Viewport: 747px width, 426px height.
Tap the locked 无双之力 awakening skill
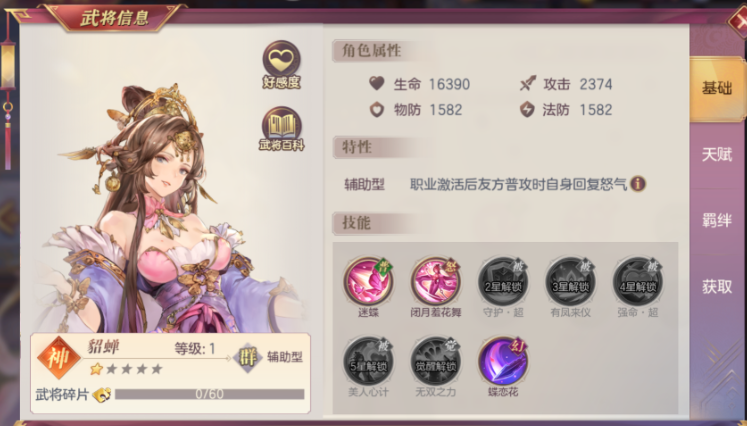coord(435,361)
